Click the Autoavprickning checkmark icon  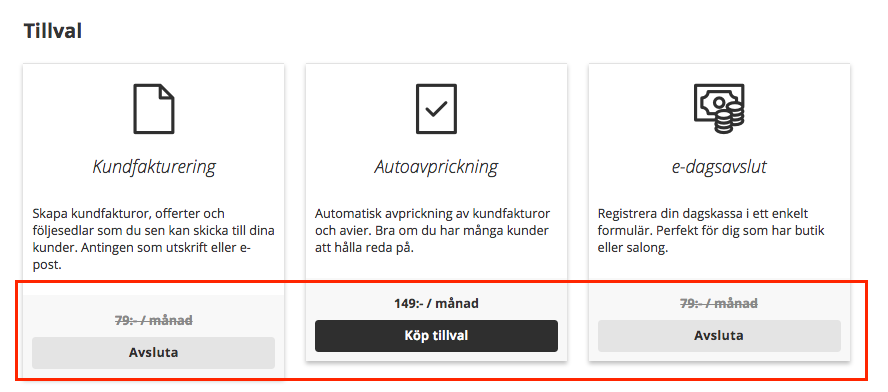[x=436, y=109]
